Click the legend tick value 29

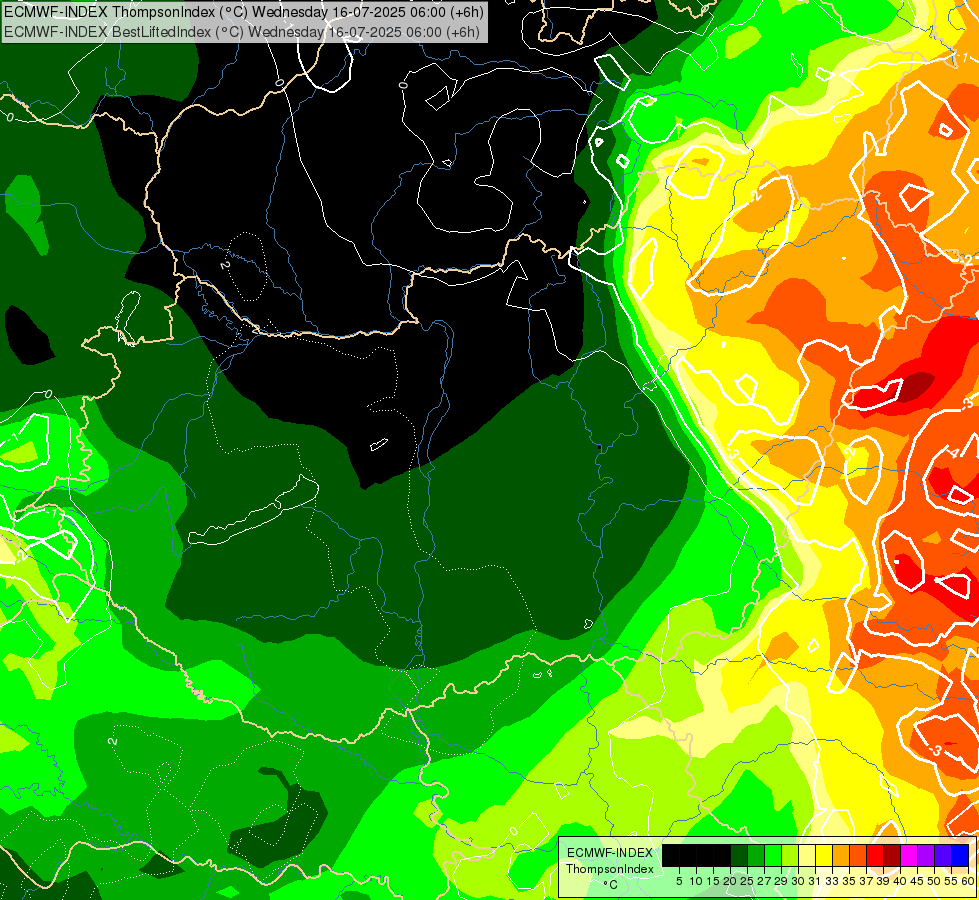[x=781, y=881]
